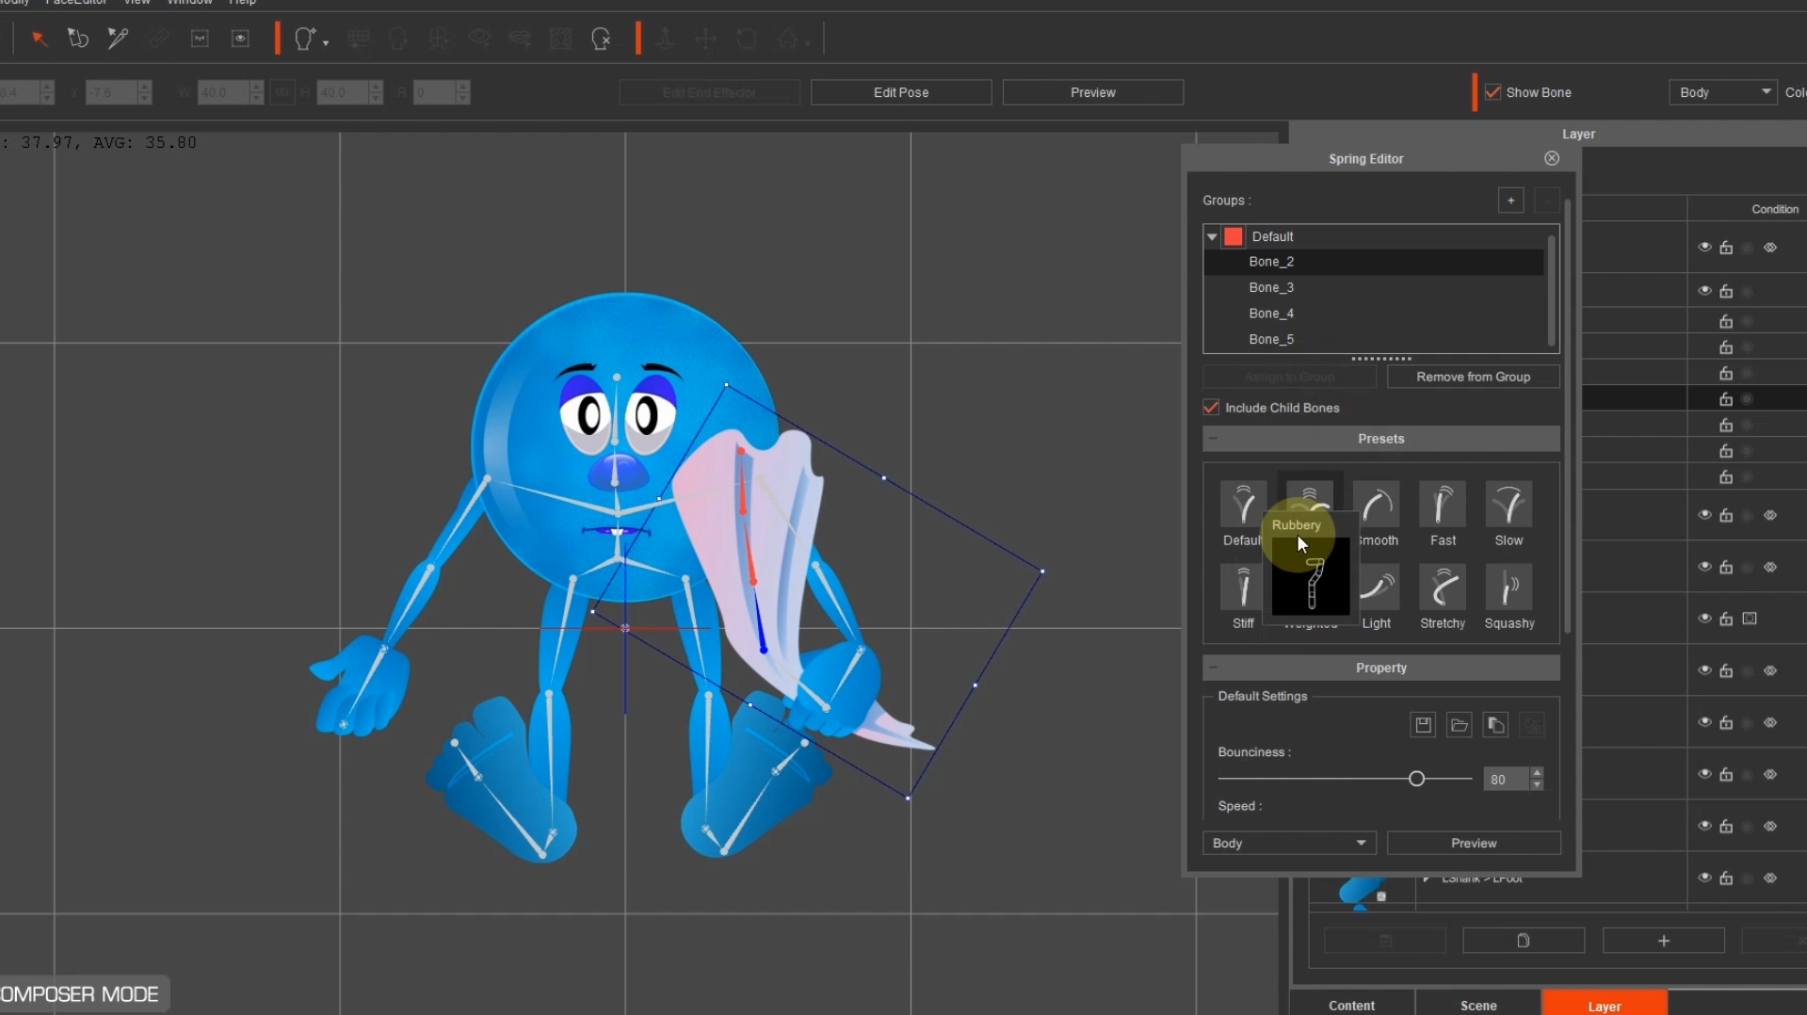Copy spring settings icon
The width and height of the screenshot is (1807, 1015).
pos(1495,725)
